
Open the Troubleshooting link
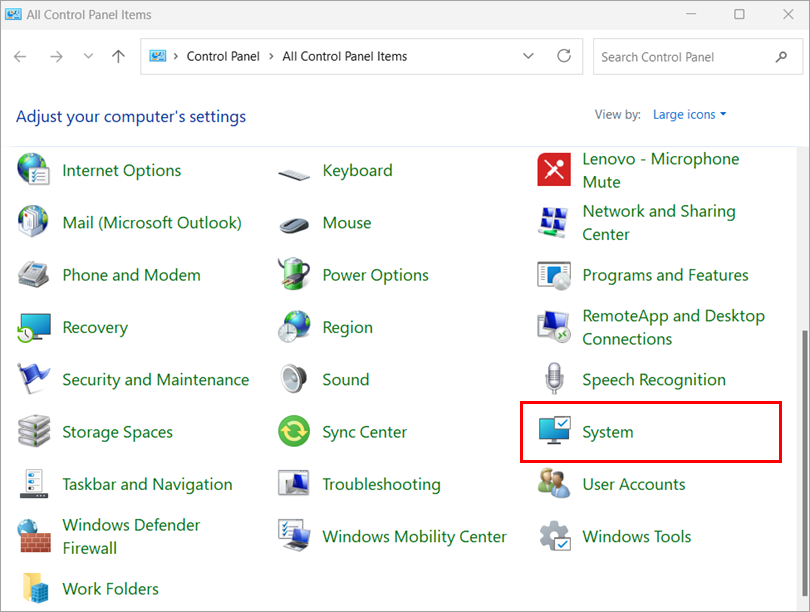tap(381, 484)
